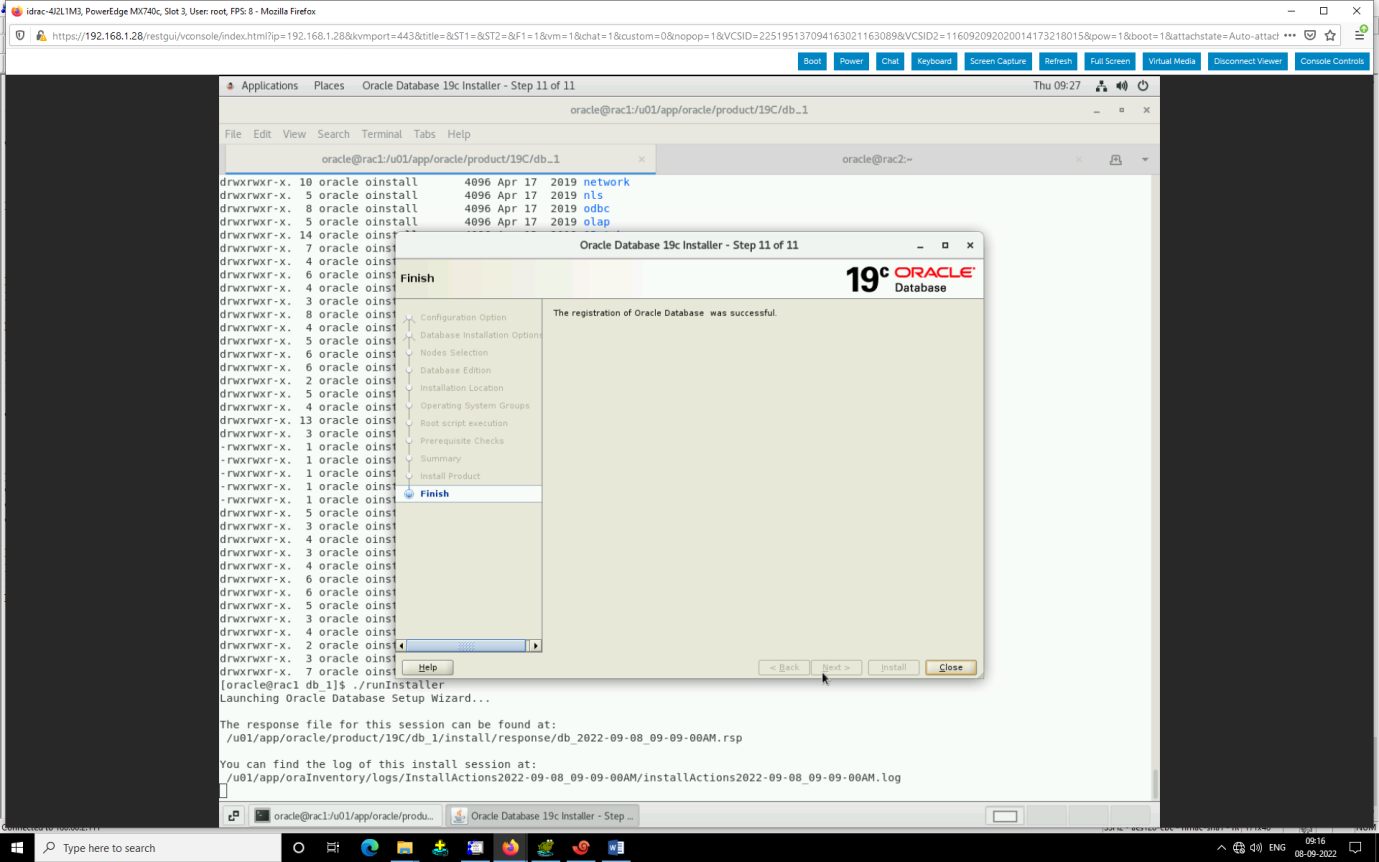Click the oracle@rac1 terminal item in GNOME taskbar
This screenshot has width=1379, height=862.
344,816
